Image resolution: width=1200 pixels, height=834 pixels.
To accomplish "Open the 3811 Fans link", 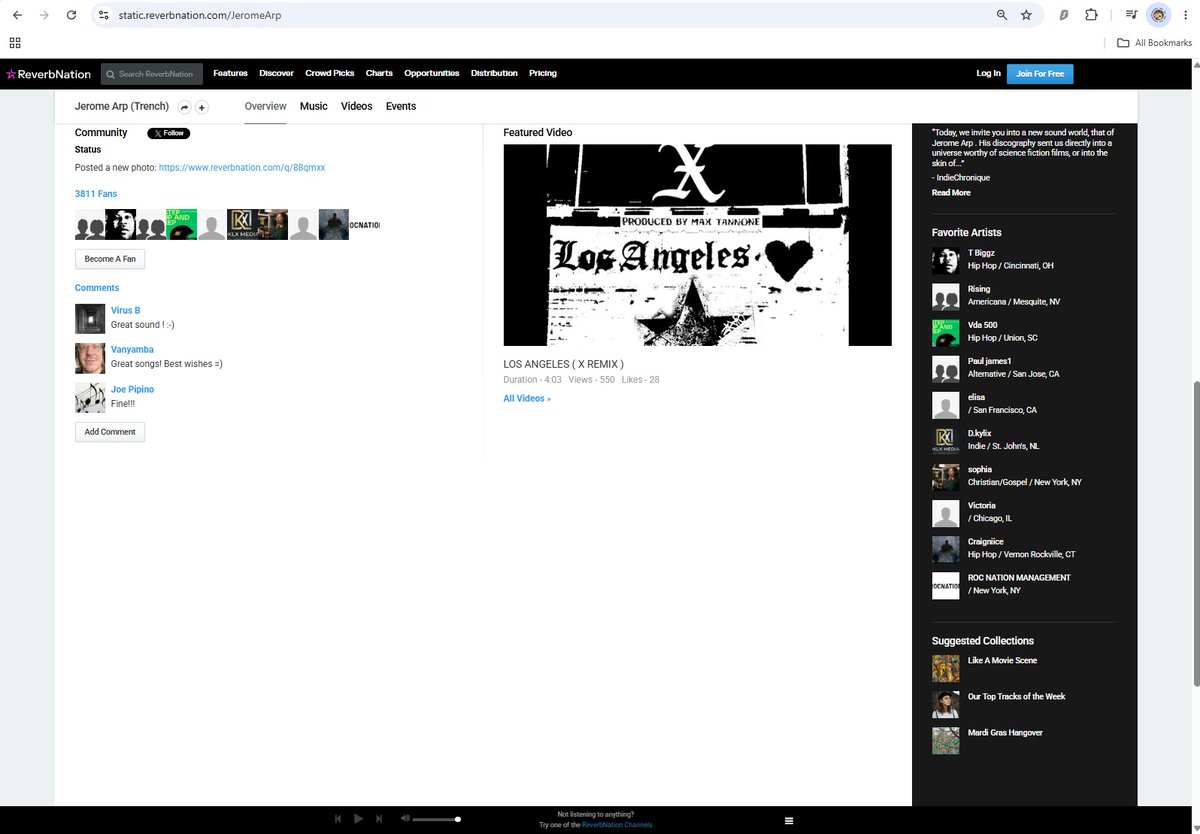I will [x=96, y=194].
